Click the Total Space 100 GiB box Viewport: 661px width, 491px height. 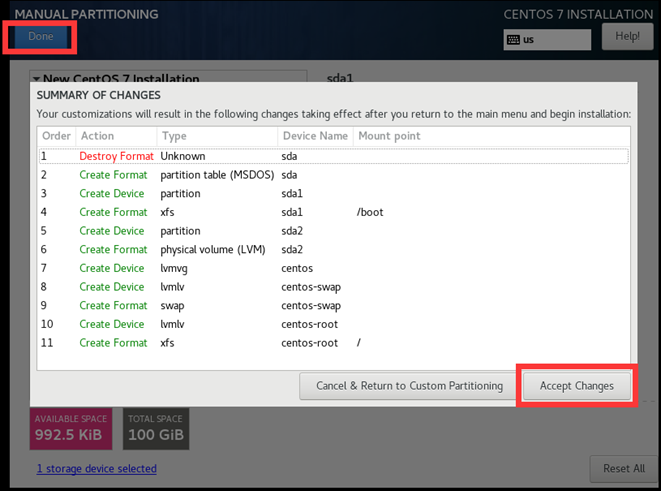(156, 429)
